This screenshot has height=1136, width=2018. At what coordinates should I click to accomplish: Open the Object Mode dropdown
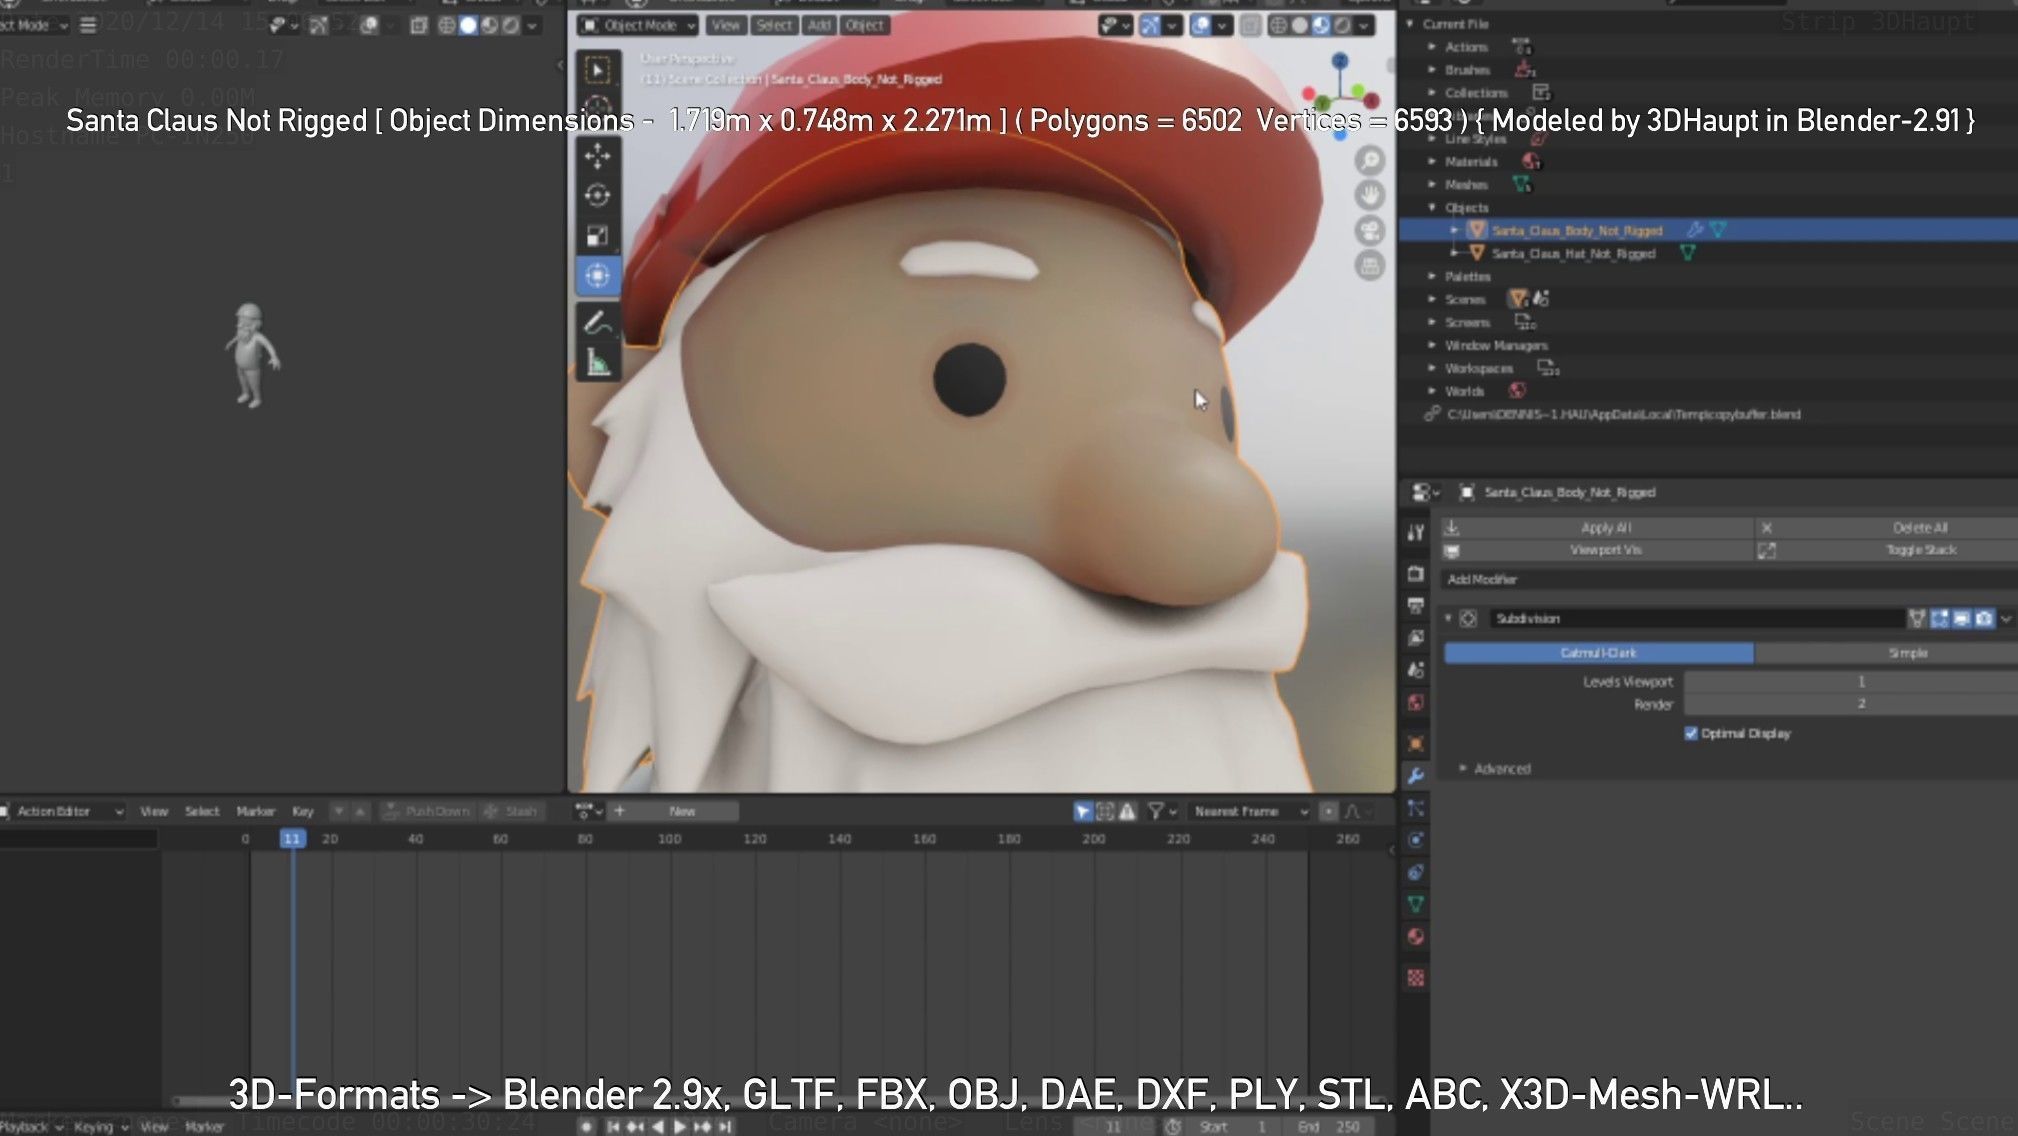coord(637,25)
